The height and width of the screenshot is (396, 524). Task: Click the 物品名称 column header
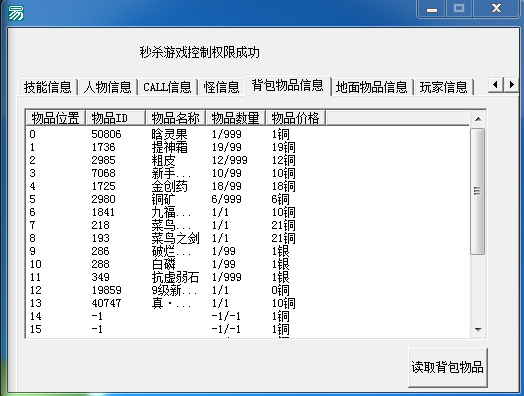point(175,118)
